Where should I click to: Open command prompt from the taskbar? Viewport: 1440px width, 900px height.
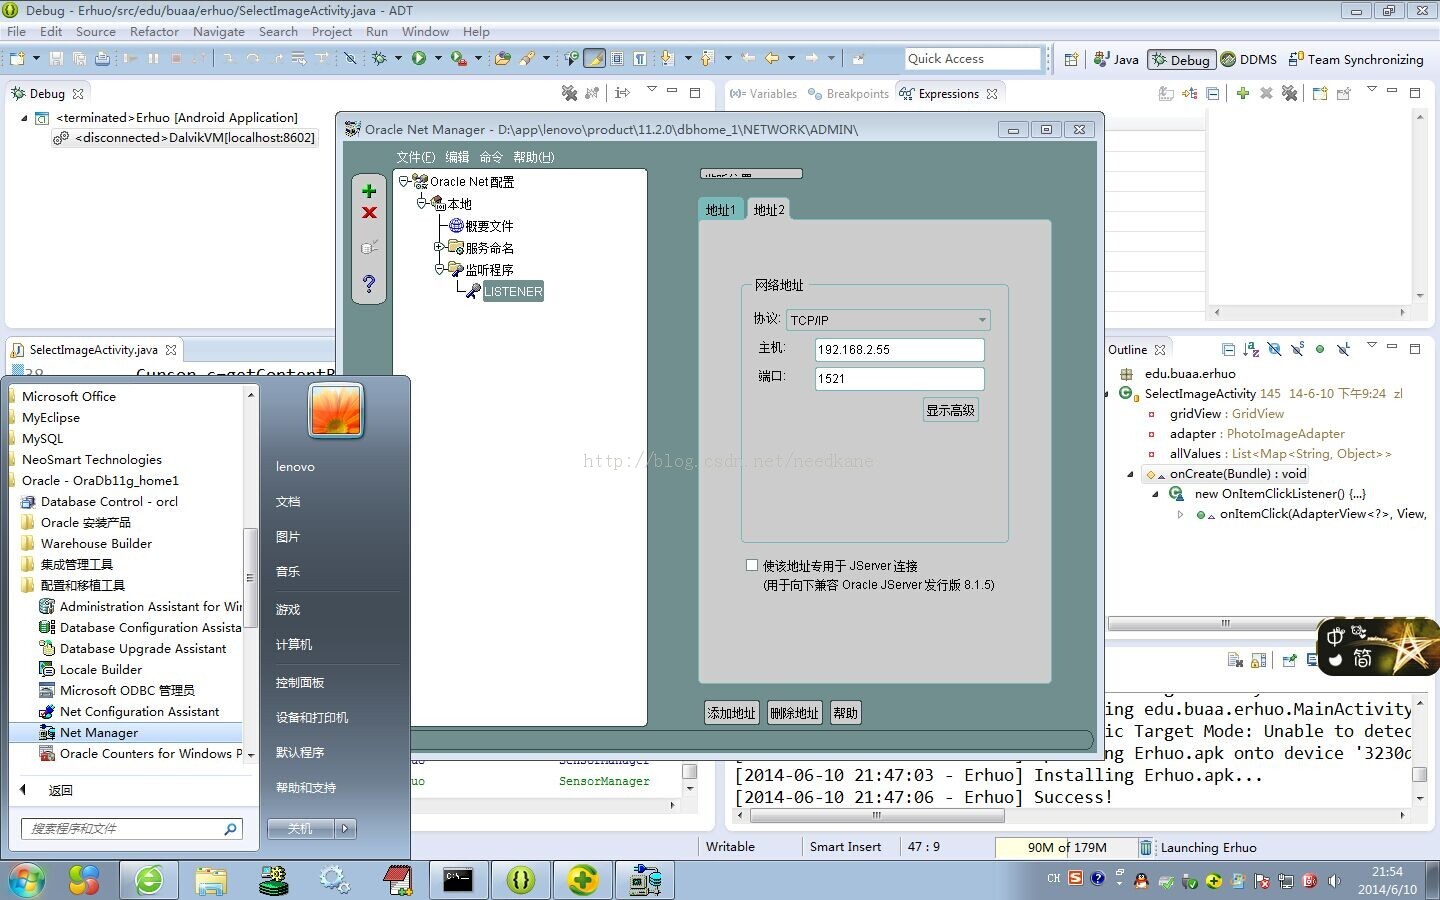tap(458, 879)
